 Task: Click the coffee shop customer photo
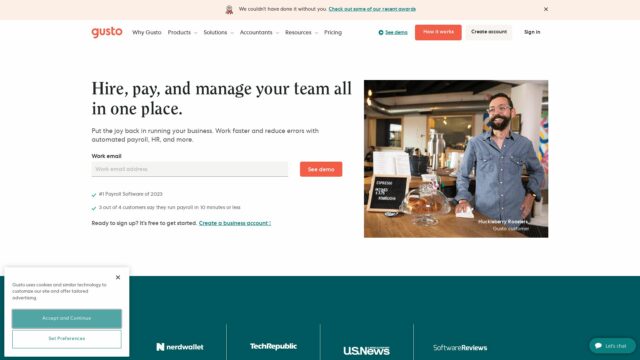456,159
